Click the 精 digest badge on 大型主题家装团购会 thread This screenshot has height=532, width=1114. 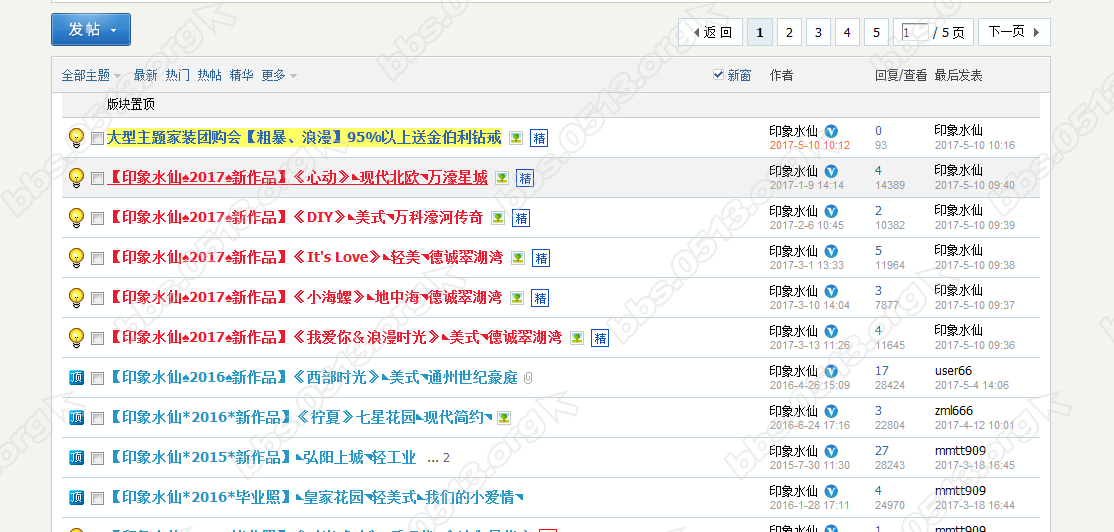coord(539,138)
